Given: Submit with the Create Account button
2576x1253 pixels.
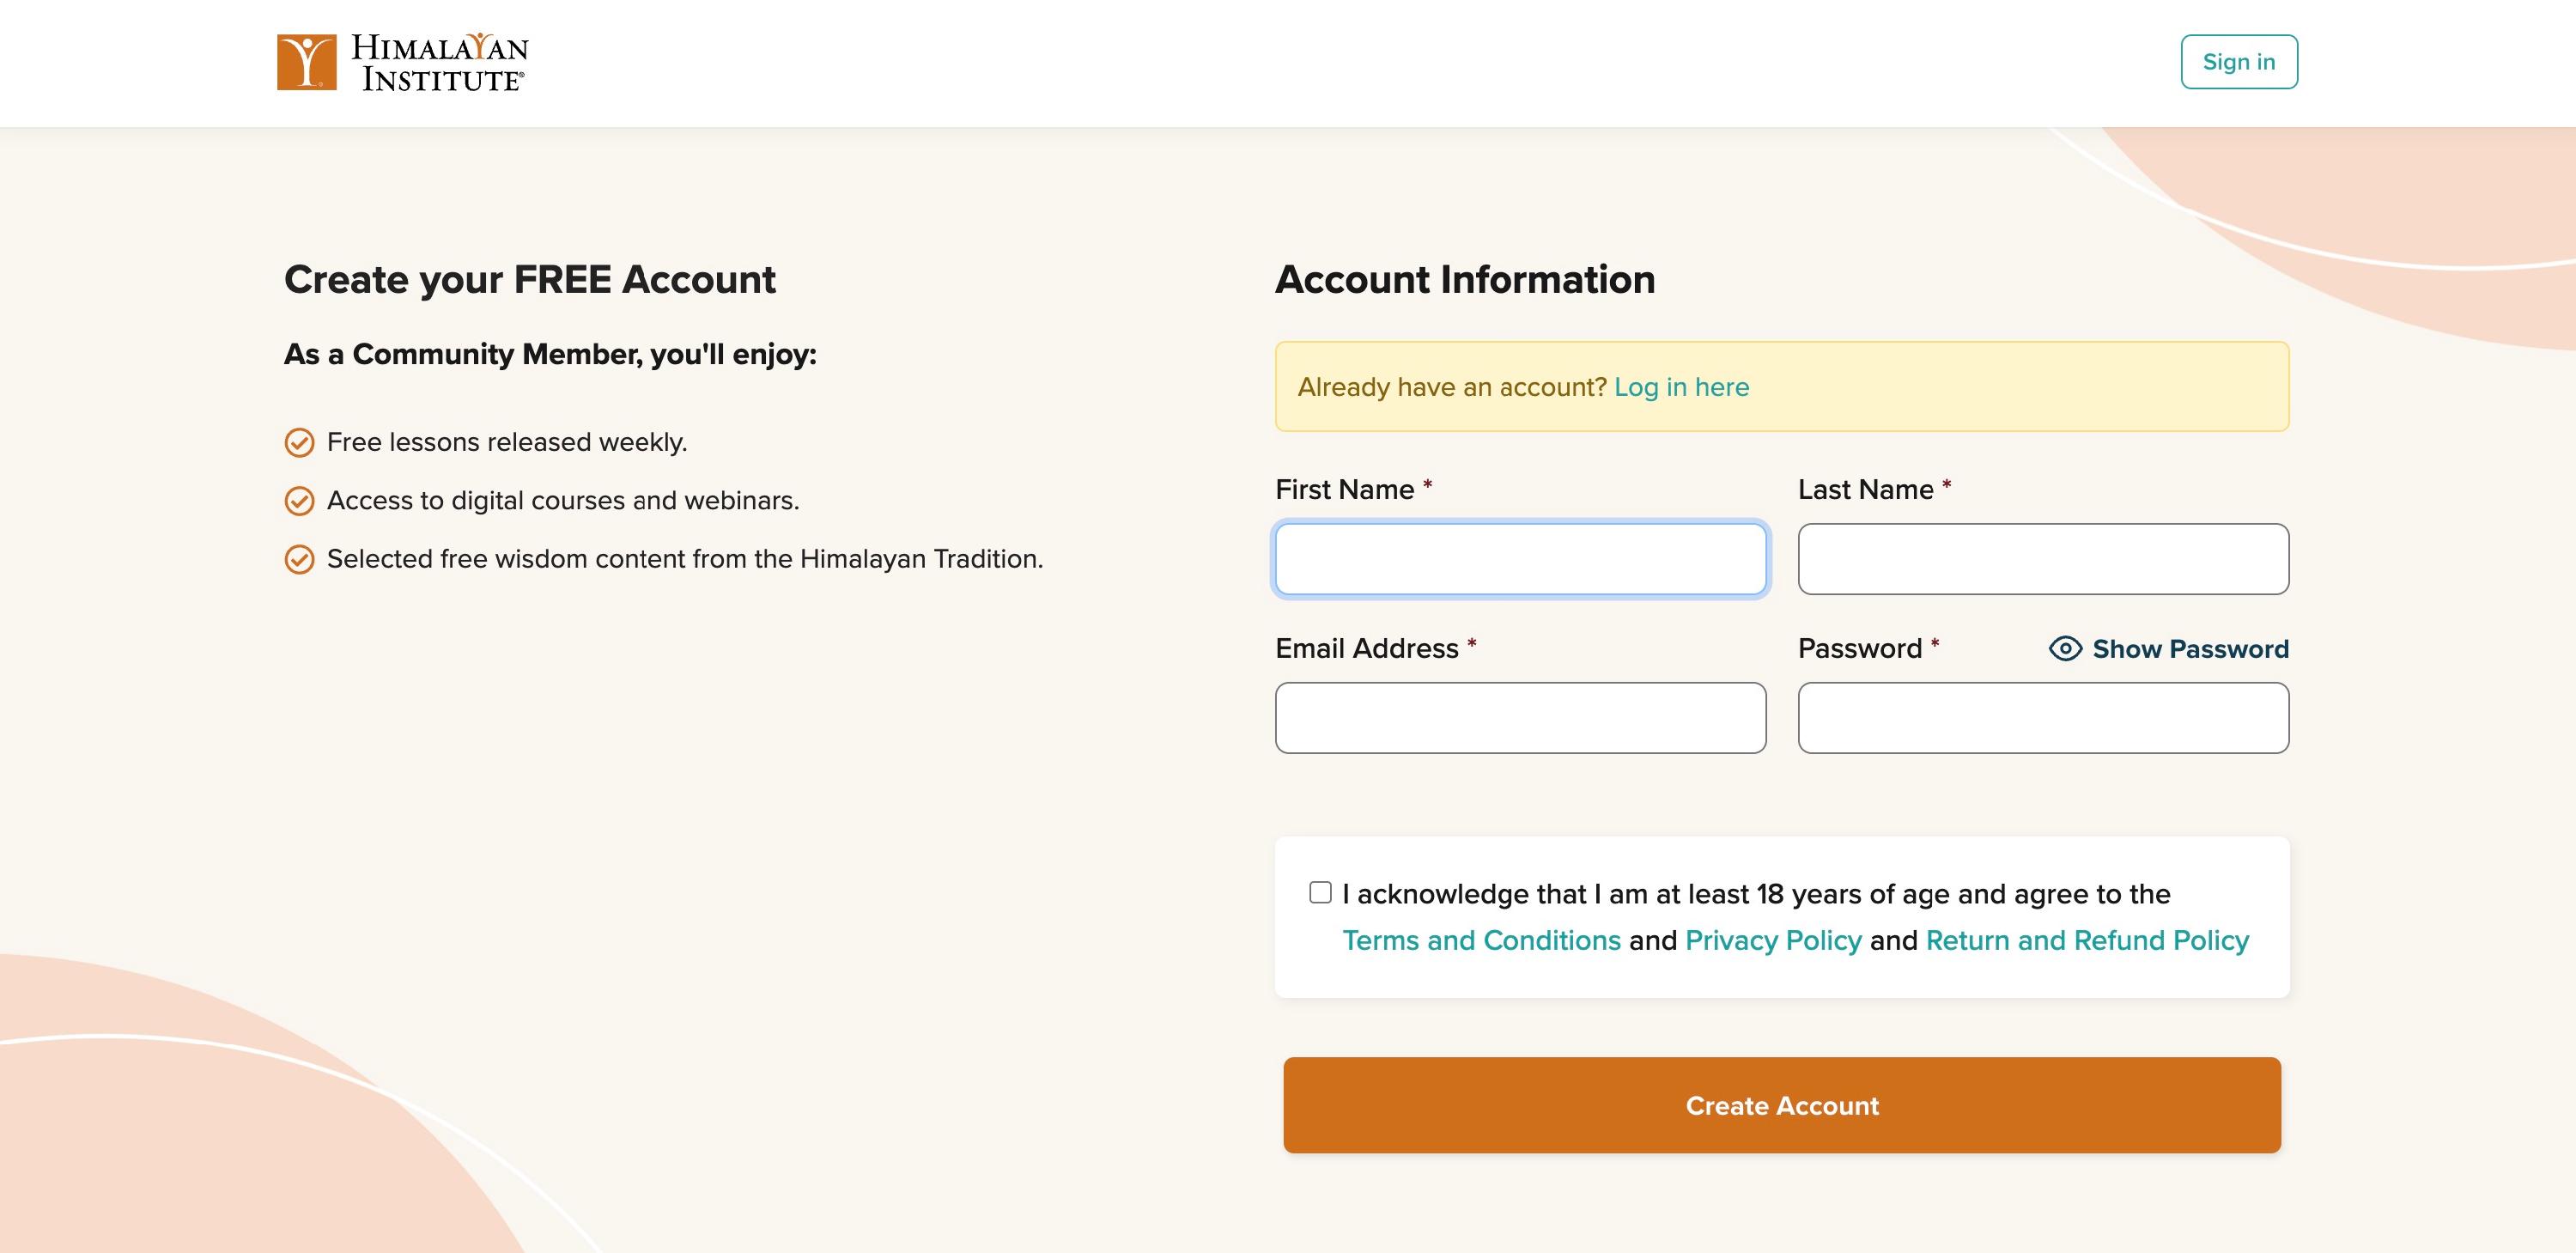Looking at the screenshot, I should click(1782, 1105).
